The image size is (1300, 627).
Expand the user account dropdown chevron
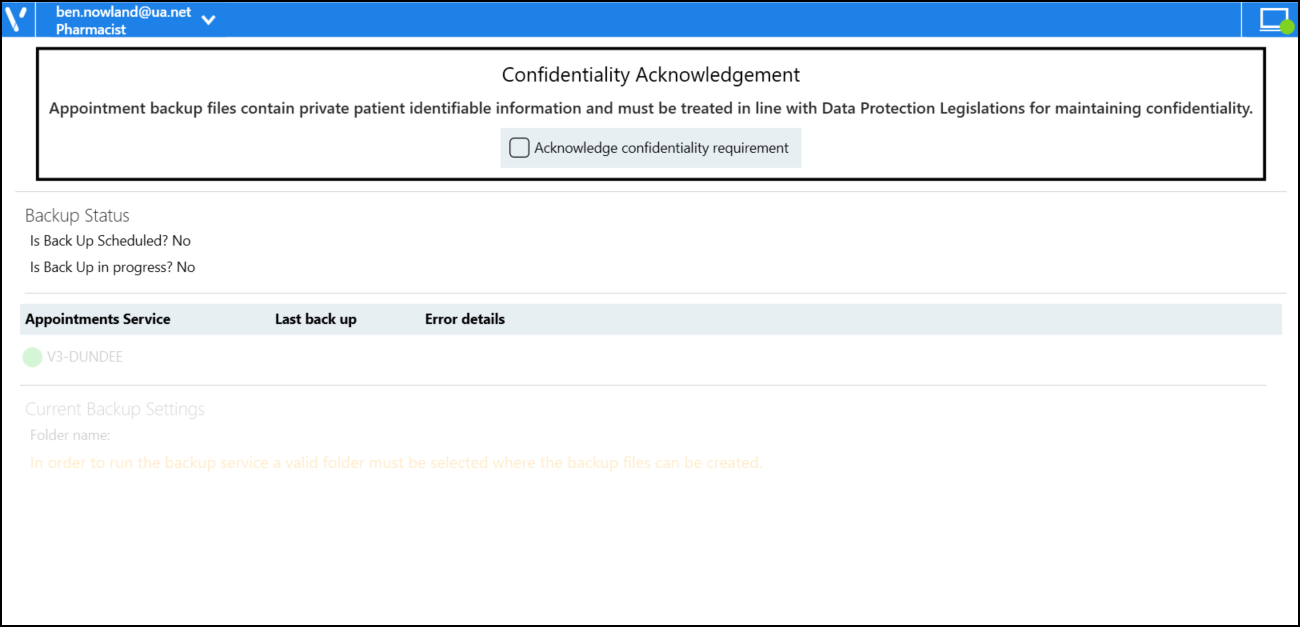click(x=209, y=20)
